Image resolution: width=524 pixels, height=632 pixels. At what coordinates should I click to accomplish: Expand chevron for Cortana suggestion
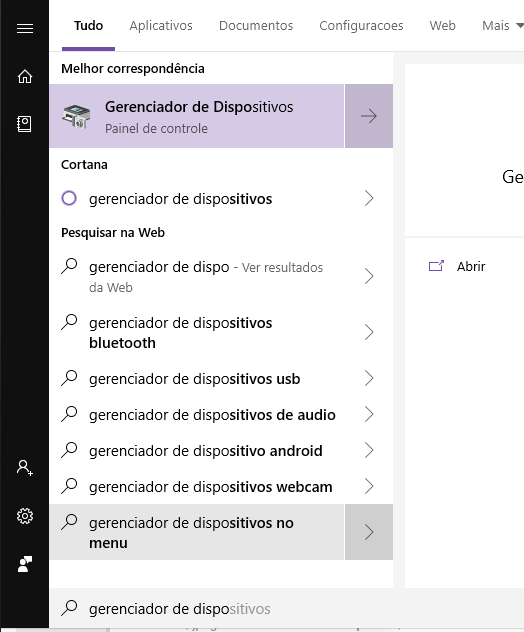click(369, 198)
